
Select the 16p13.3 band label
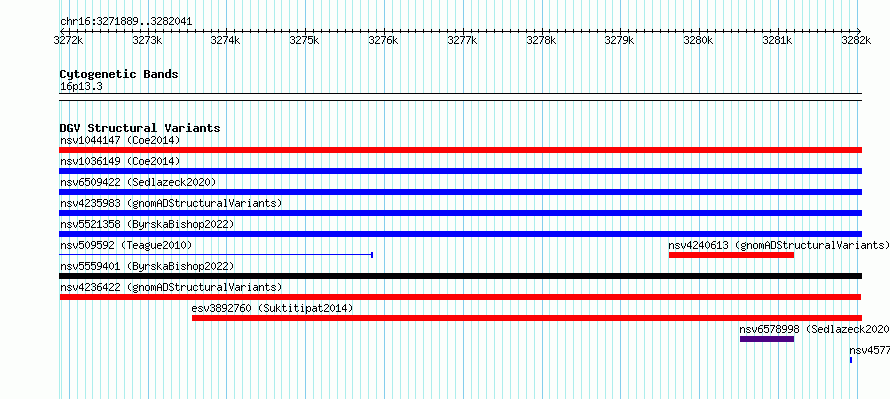click(81, 87)
